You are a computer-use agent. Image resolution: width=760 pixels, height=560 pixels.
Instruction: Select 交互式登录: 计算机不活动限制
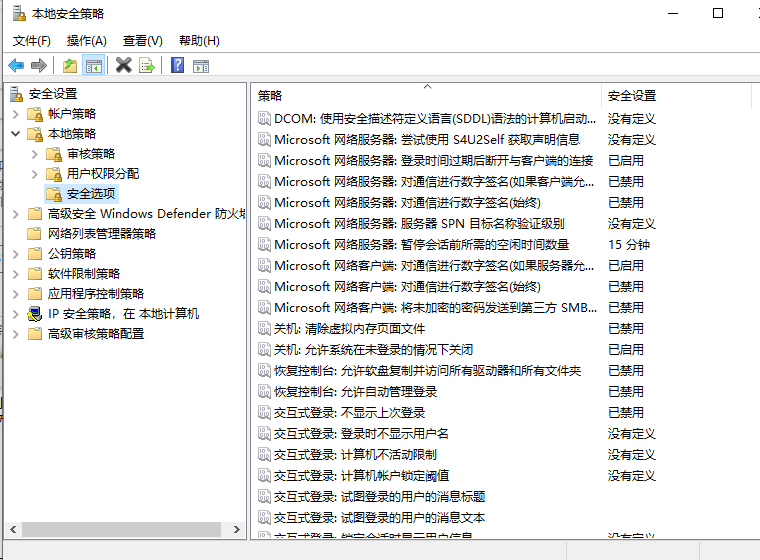[x=355, y=455]
